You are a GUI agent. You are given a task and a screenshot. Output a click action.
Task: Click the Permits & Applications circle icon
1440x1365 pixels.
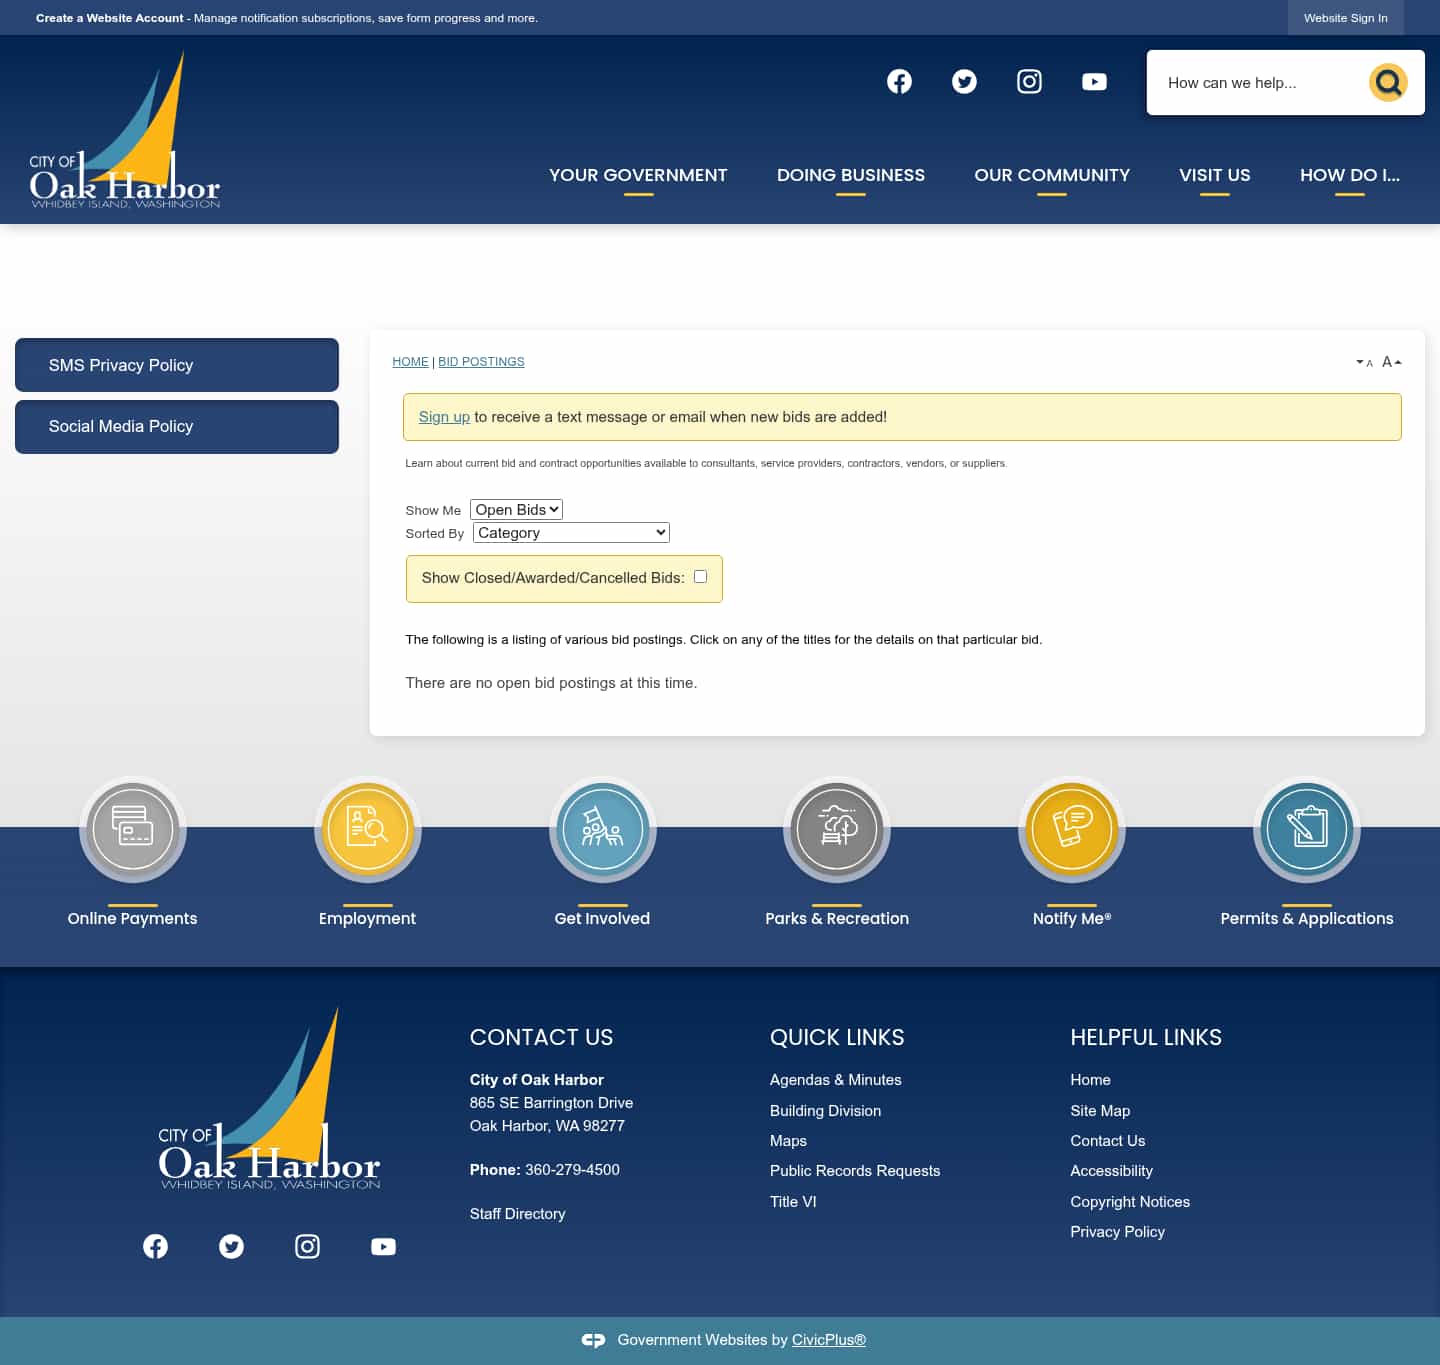click(x=1307, y=829)
